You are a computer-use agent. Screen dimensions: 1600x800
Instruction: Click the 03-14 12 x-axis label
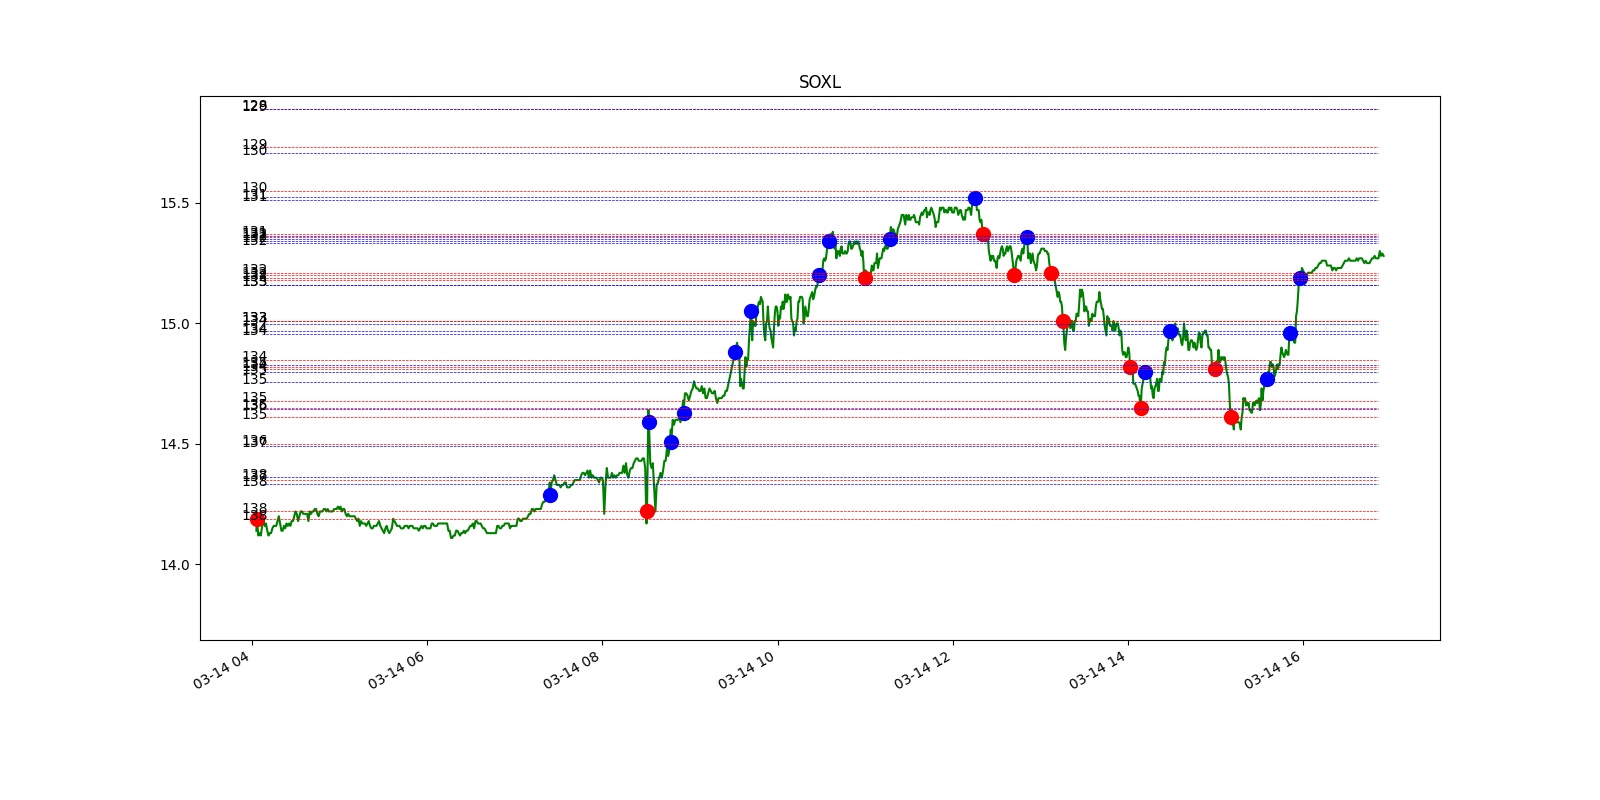922,669
